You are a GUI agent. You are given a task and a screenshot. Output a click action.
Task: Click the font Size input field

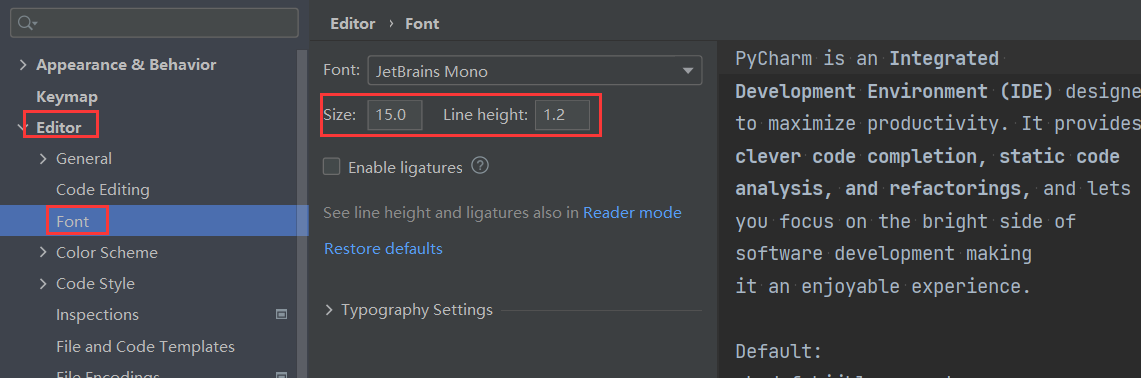(x=394, y=115)
